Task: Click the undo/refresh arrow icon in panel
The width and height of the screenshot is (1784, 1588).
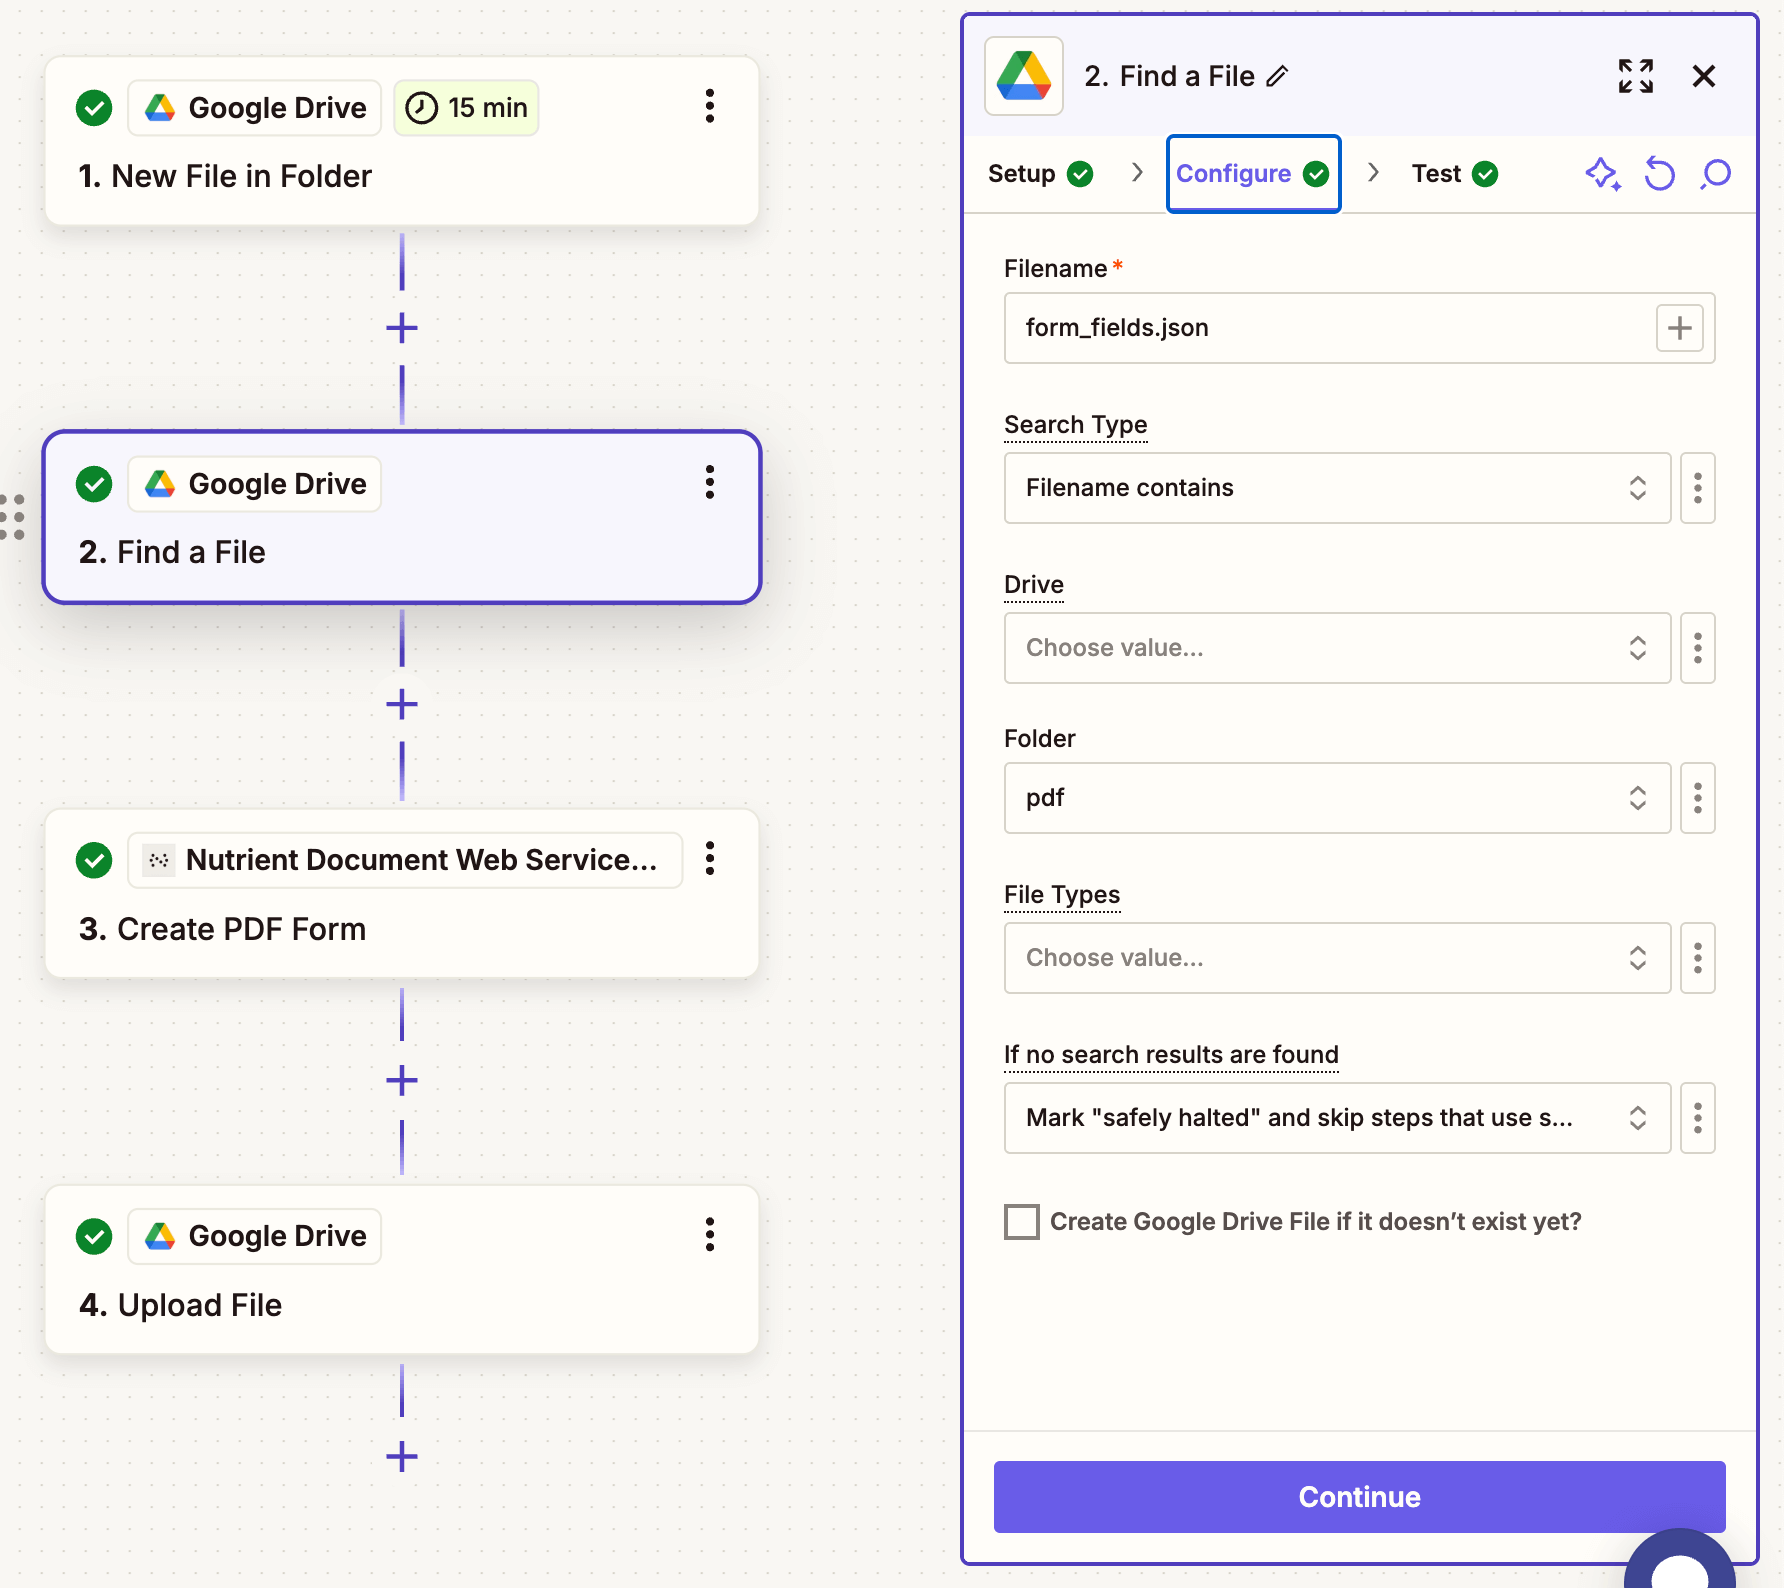Action: coord(1659,174)
